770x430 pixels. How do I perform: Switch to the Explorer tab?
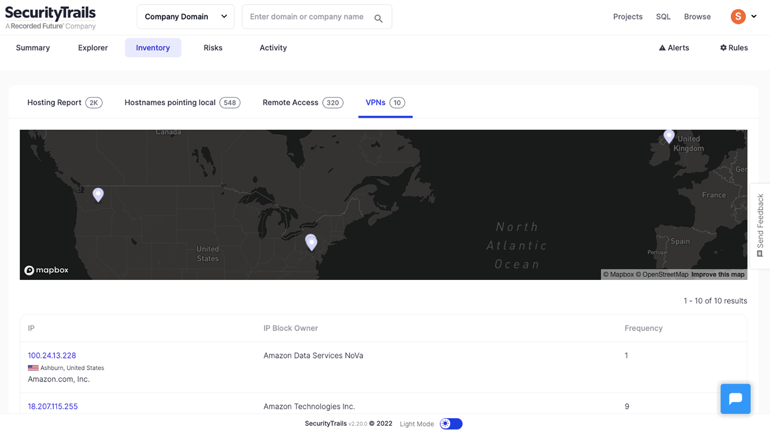(93, 48)
